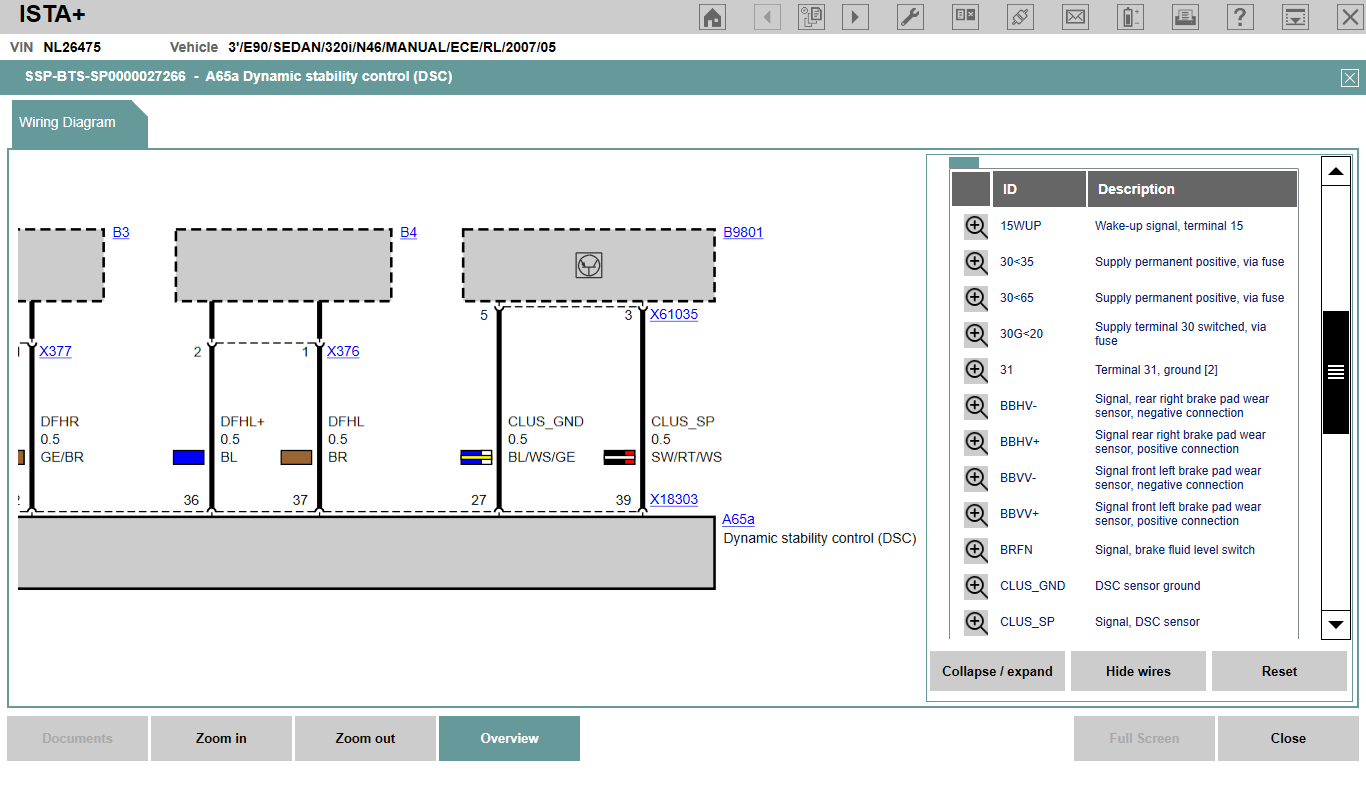Open the wrench settings icon
This screenshot has height=800, width=1366.
[910, 17]
